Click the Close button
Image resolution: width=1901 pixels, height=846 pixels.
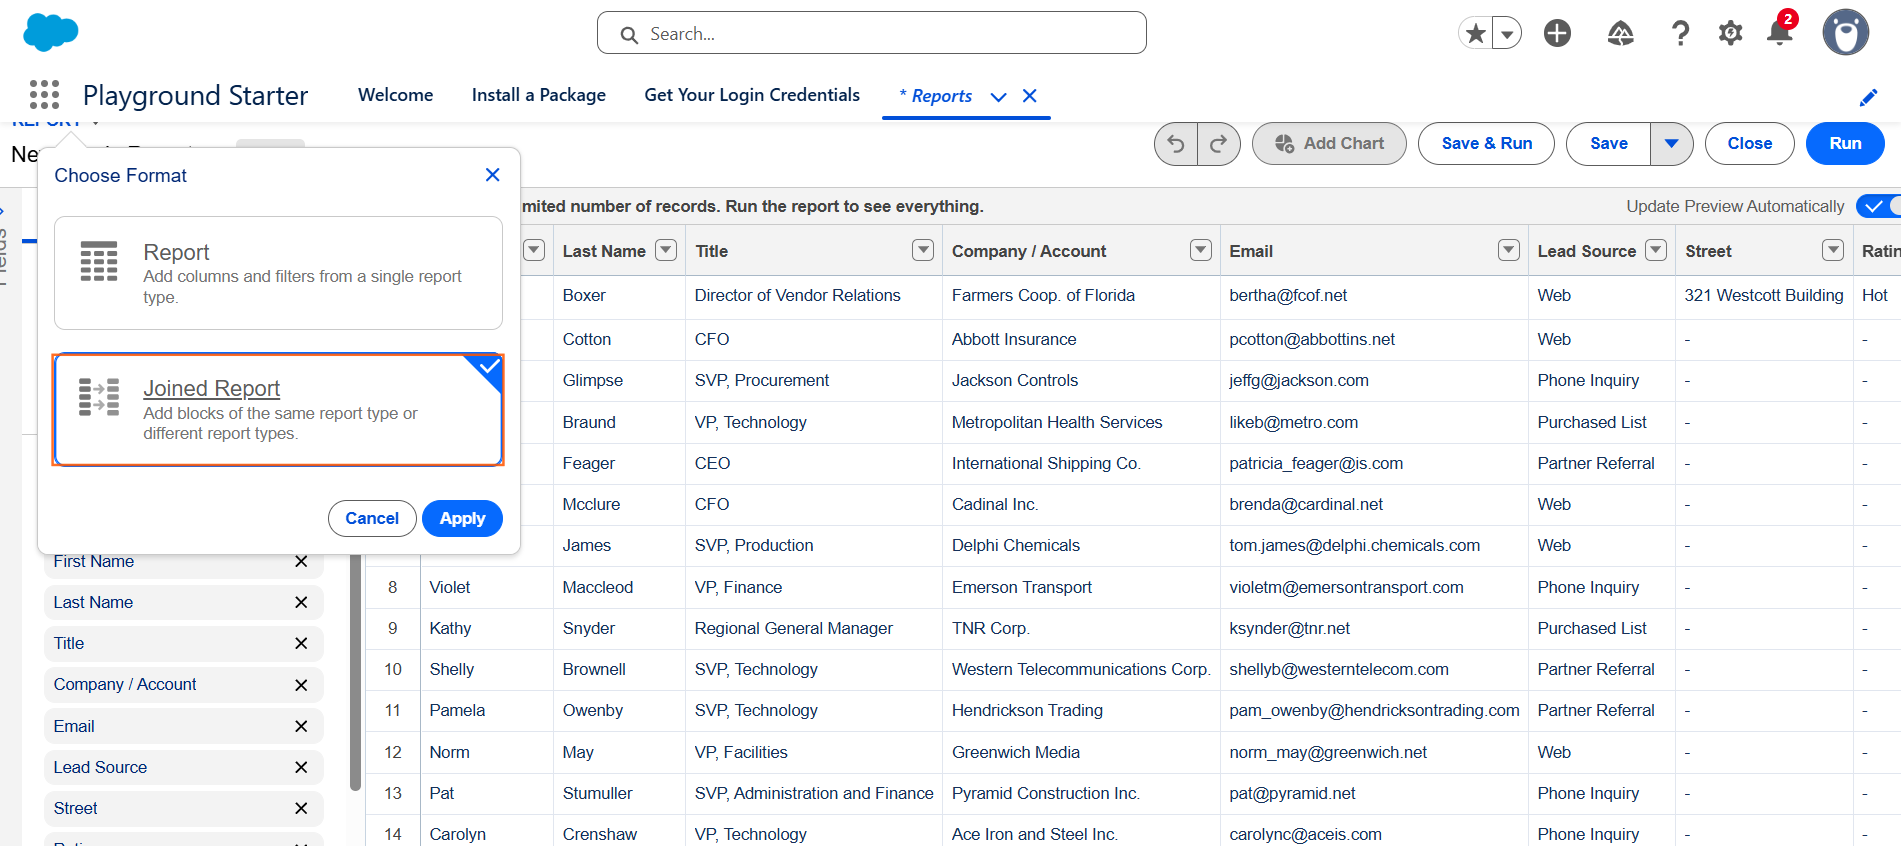click(1749, 144)
